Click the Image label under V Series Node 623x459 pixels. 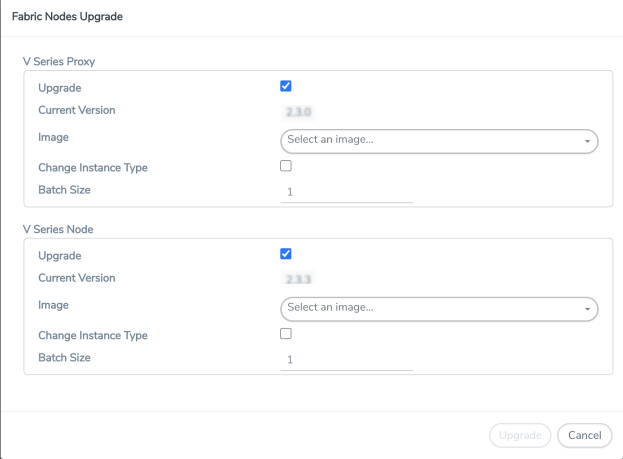(x=53, y=305)
